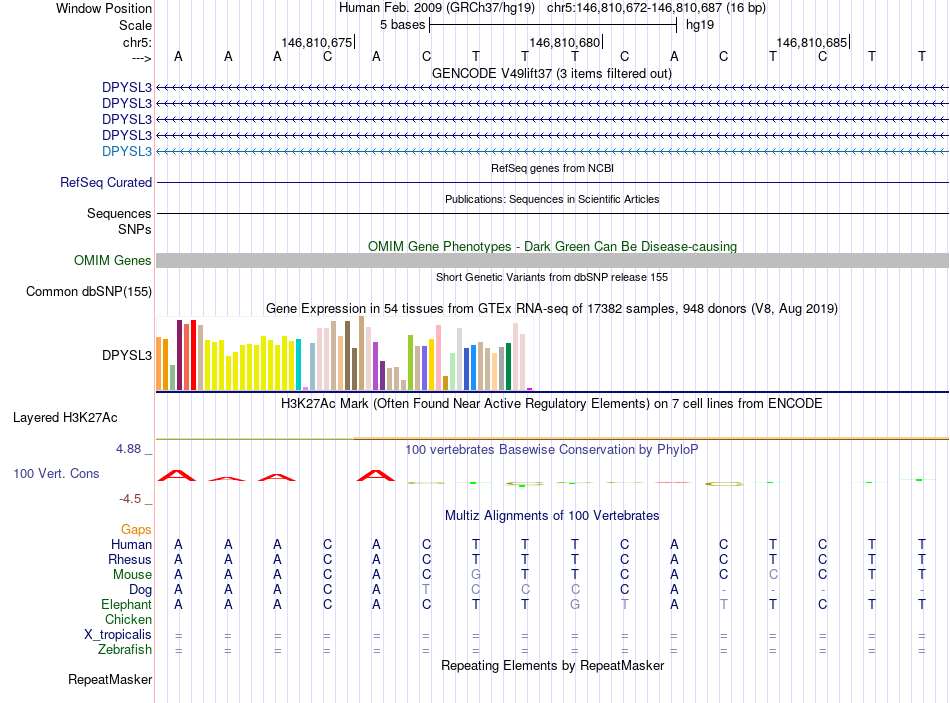
Task: Click Layered H3K27Ac track label
Action: click(x=65, y=418)
